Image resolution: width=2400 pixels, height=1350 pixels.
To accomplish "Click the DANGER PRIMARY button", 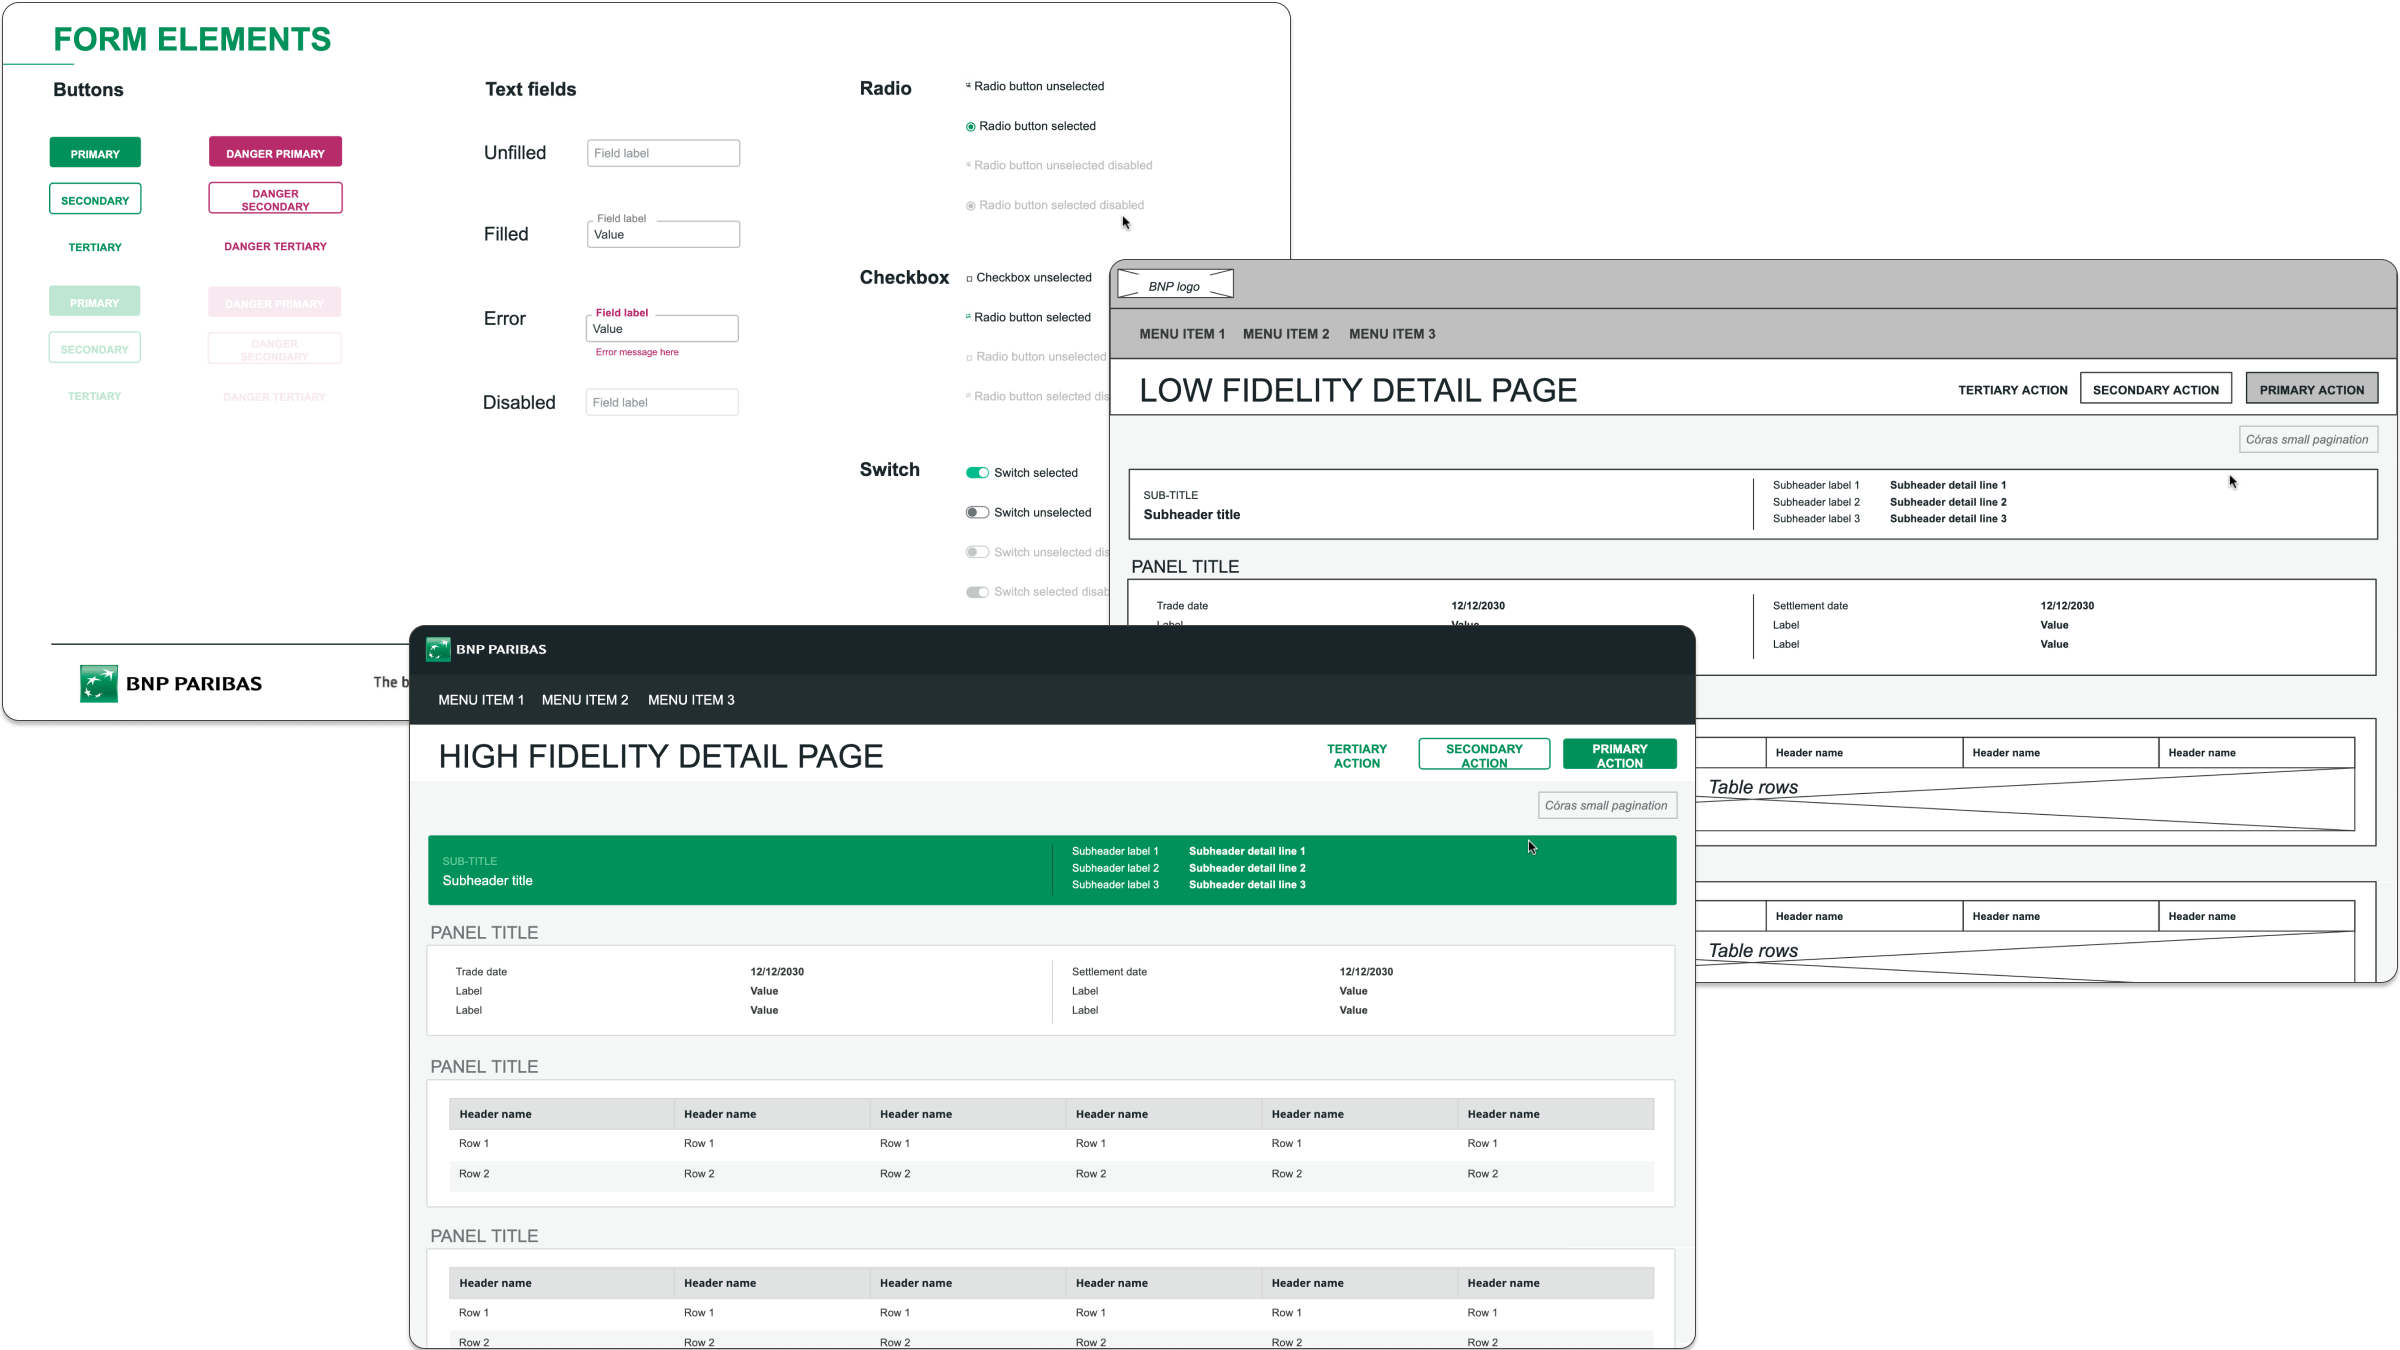I will click(x=275, y=152).
